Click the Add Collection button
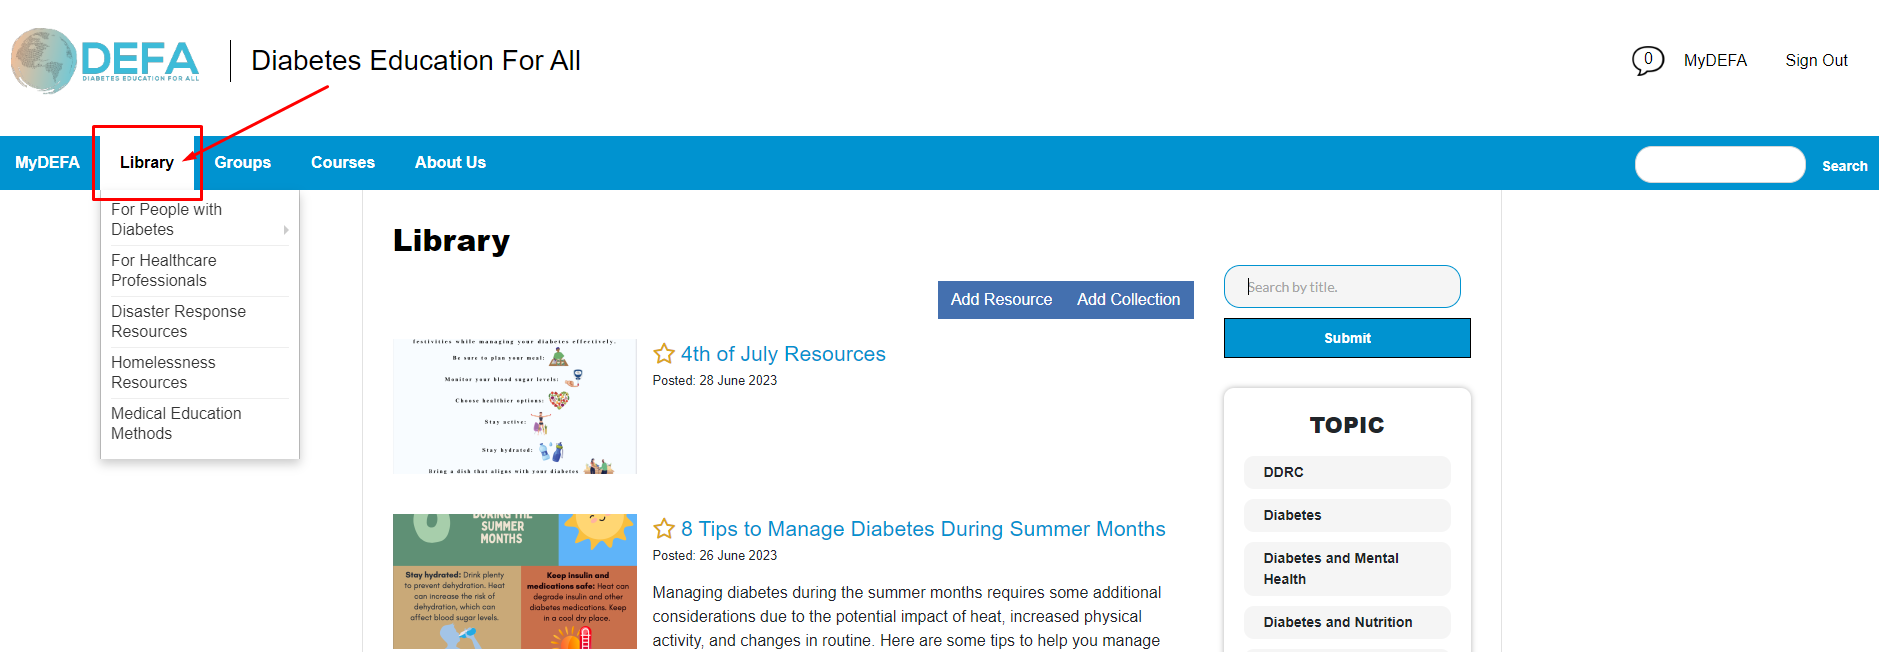1879x652 pixels. [1129, 300]
